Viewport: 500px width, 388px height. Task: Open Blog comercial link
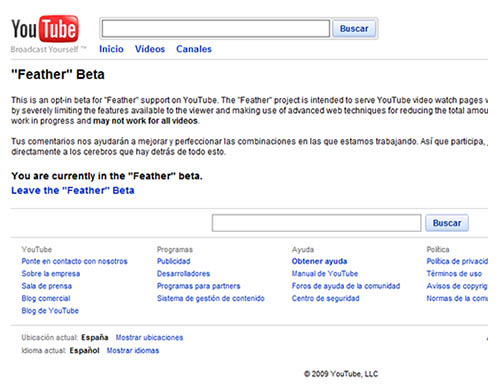point(46,298)
